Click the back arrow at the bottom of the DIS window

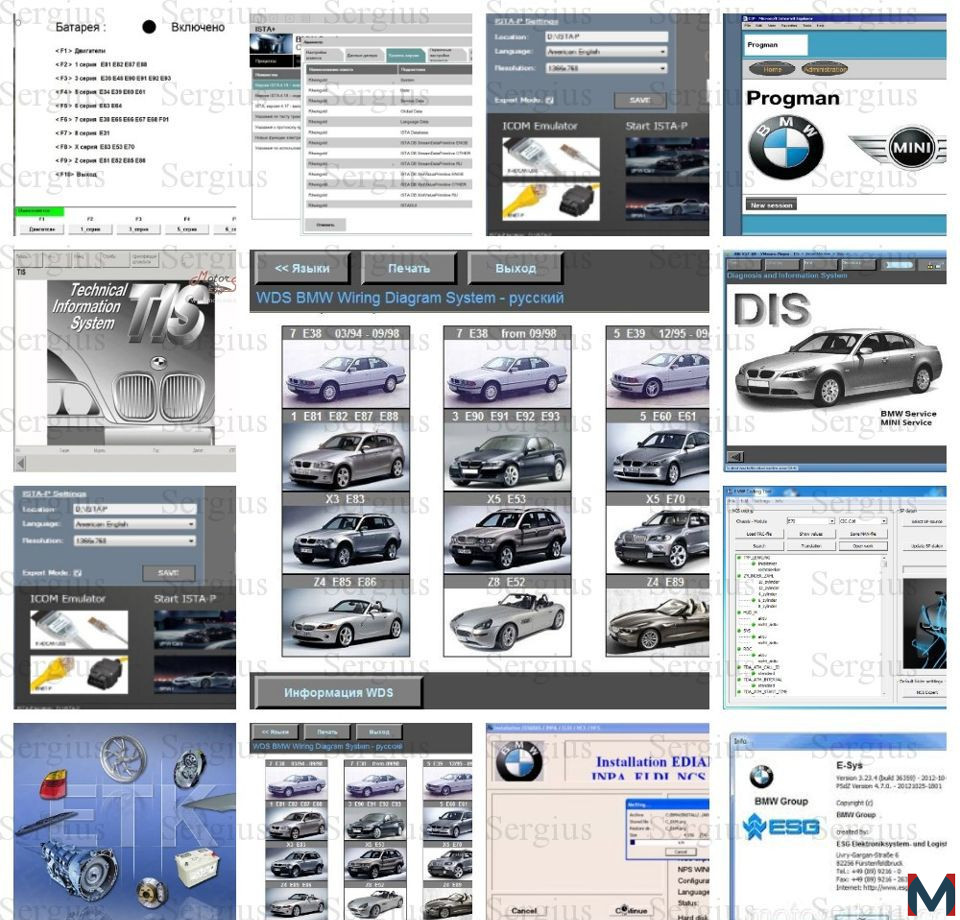pos(735,457)
